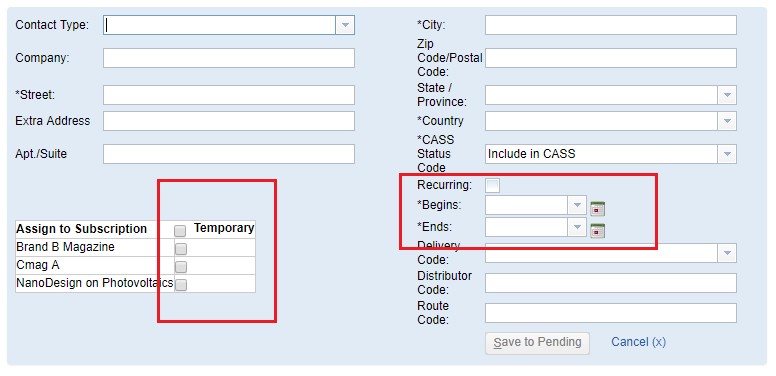
Task: Open the calendar picker for Begins date
Action: click(597, 208)
